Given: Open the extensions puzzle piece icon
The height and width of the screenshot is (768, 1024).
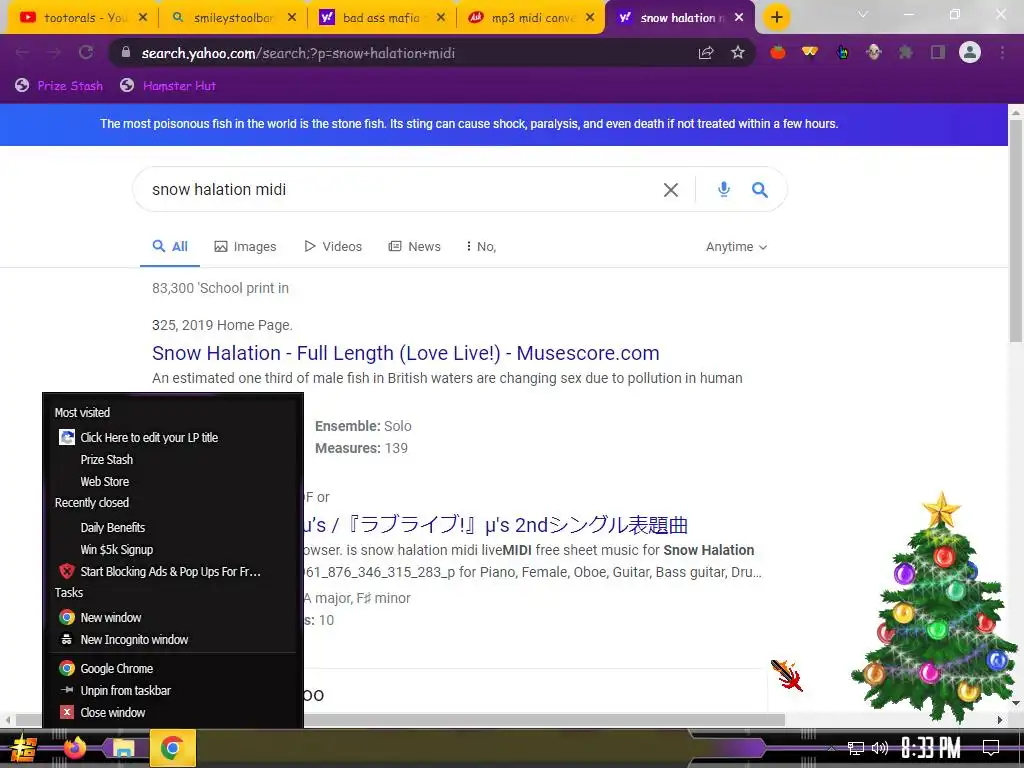Looking at the screenshot, I should [x=906, y=53].
